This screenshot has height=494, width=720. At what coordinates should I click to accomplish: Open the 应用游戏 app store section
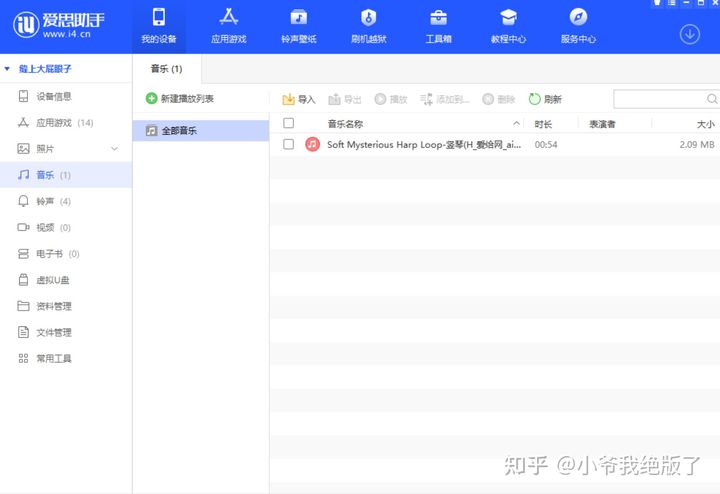229,26
